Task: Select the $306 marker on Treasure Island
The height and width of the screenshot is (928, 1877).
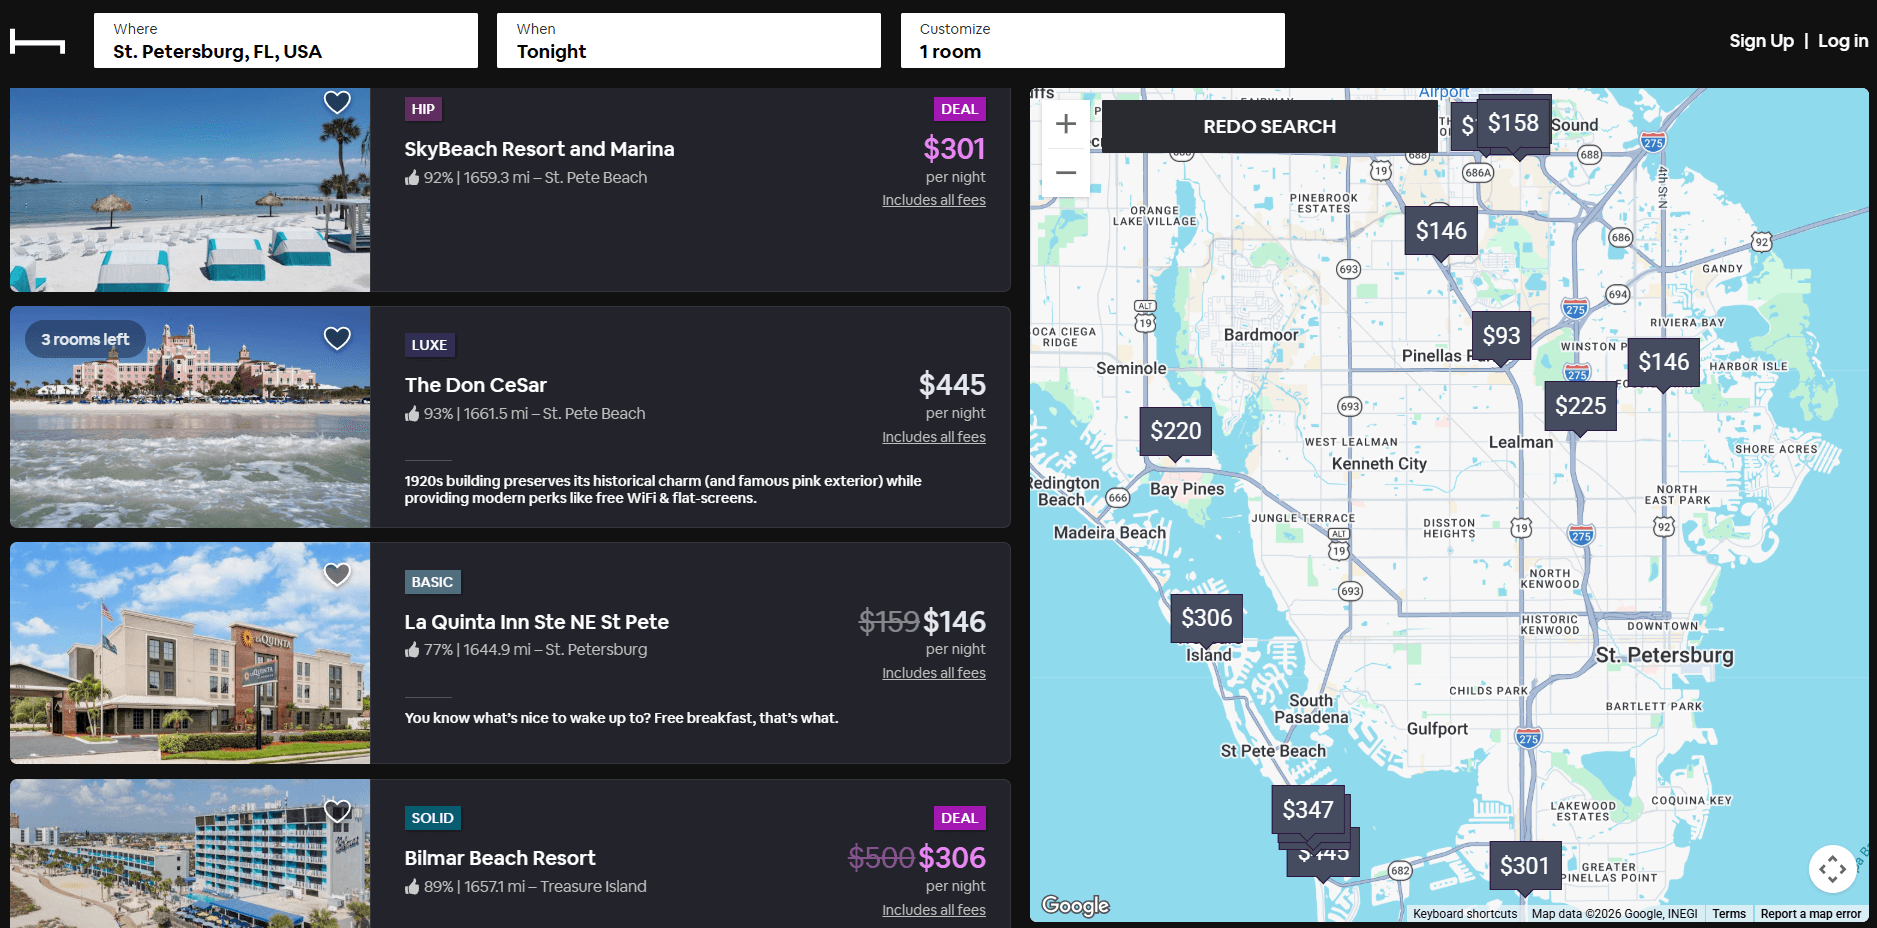Action: pos(1206,618)
